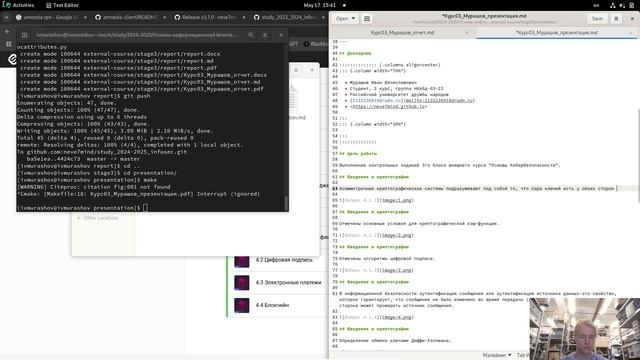This screenshot has width=640, height=360.
Task: Open lesson '4.2 Цифровая подпись'
Action: pos(284,260)
